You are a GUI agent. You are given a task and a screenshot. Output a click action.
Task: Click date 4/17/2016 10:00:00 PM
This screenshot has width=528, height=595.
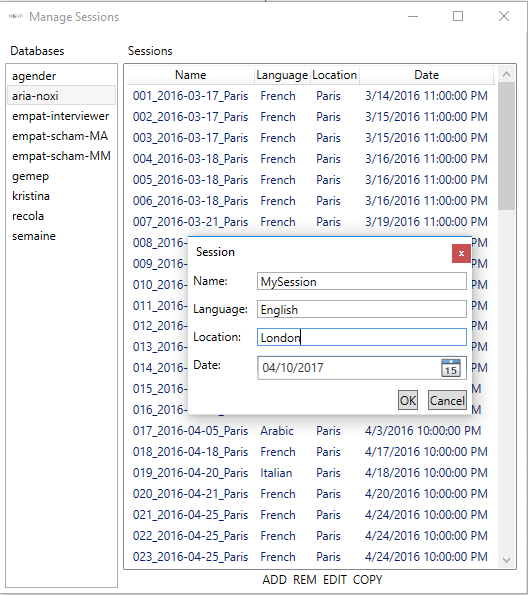point(426,452)
